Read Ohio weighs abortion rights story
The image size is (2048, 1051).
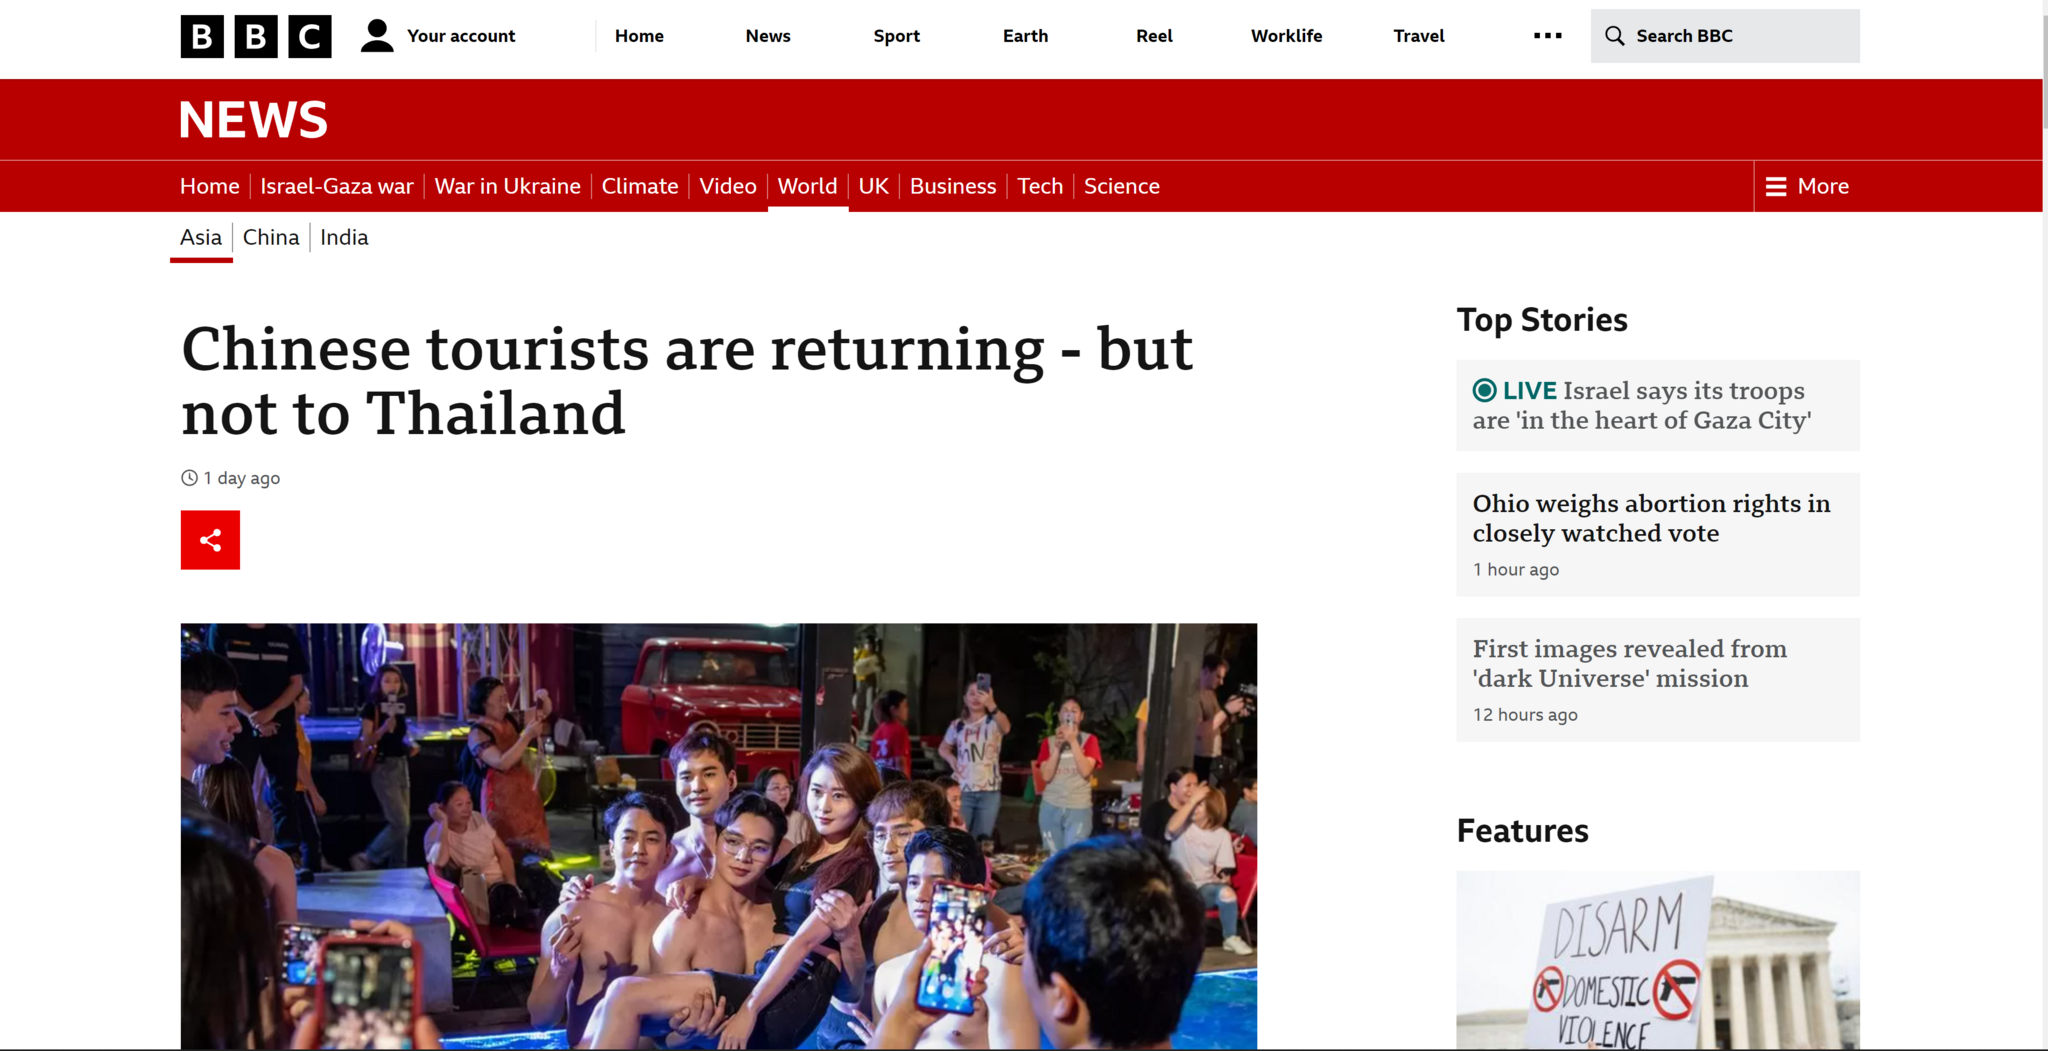tap(1651, 518)
